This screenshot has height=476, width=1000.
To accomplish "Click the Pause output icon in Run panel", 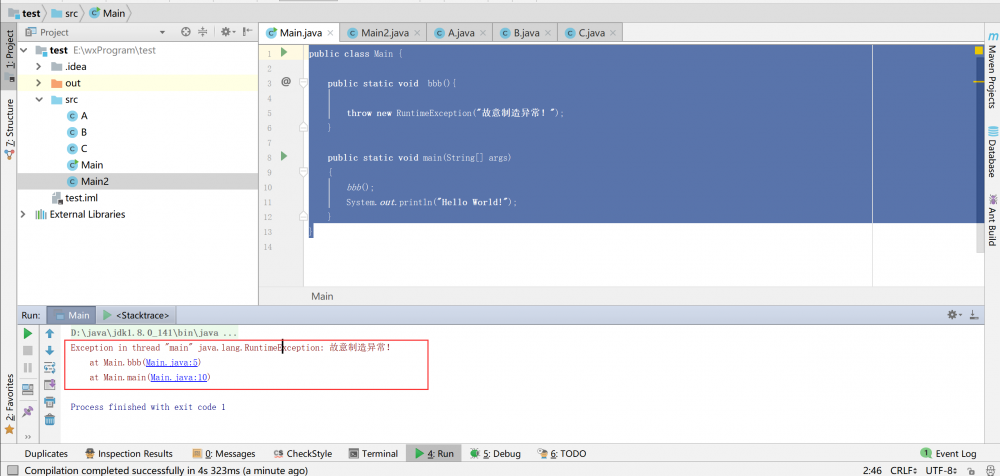I will click(x=27, y=368).
